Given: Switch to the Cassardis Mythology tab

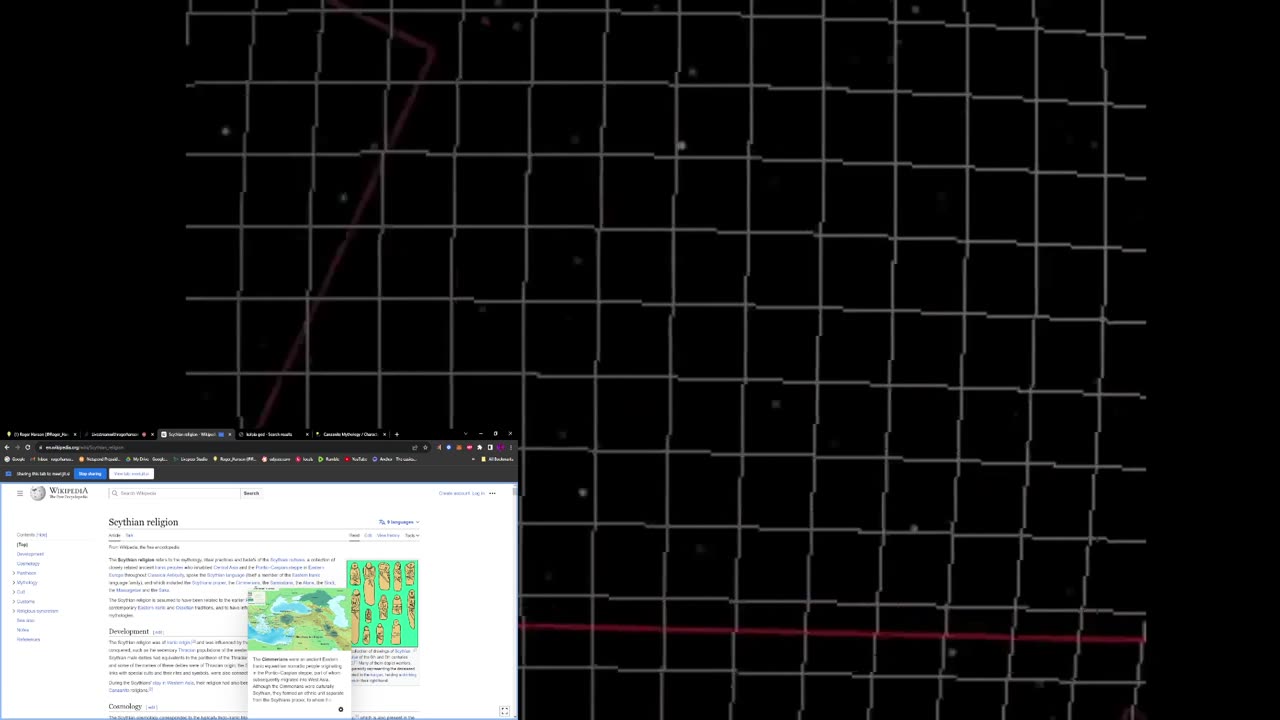Looking at the screenshot, I should 349,434.
